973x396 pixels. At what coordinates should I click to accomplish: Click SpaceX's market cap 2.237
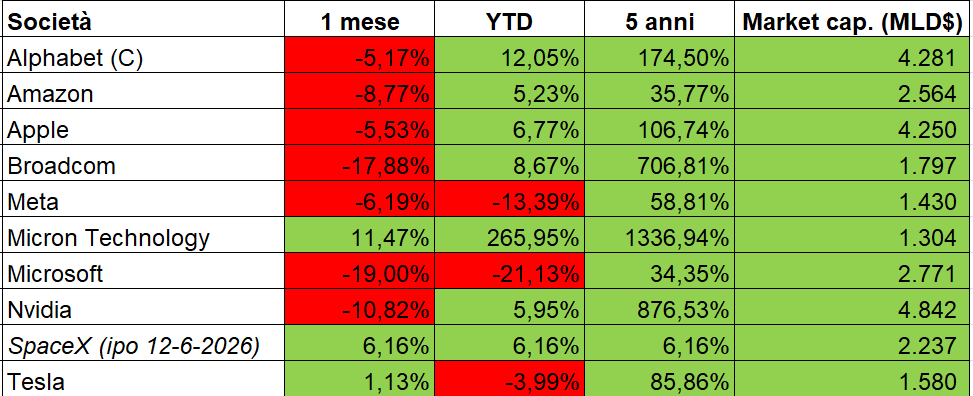click(853, 346)
